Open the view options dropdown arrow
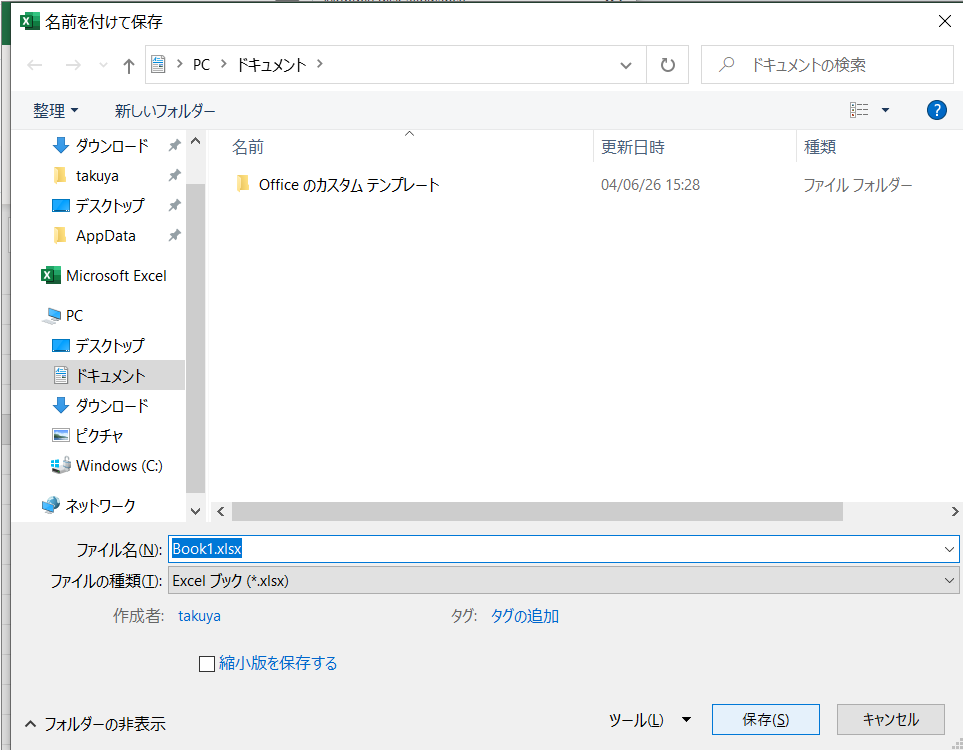Screen dimensions: 963x750 click(885, 110)
